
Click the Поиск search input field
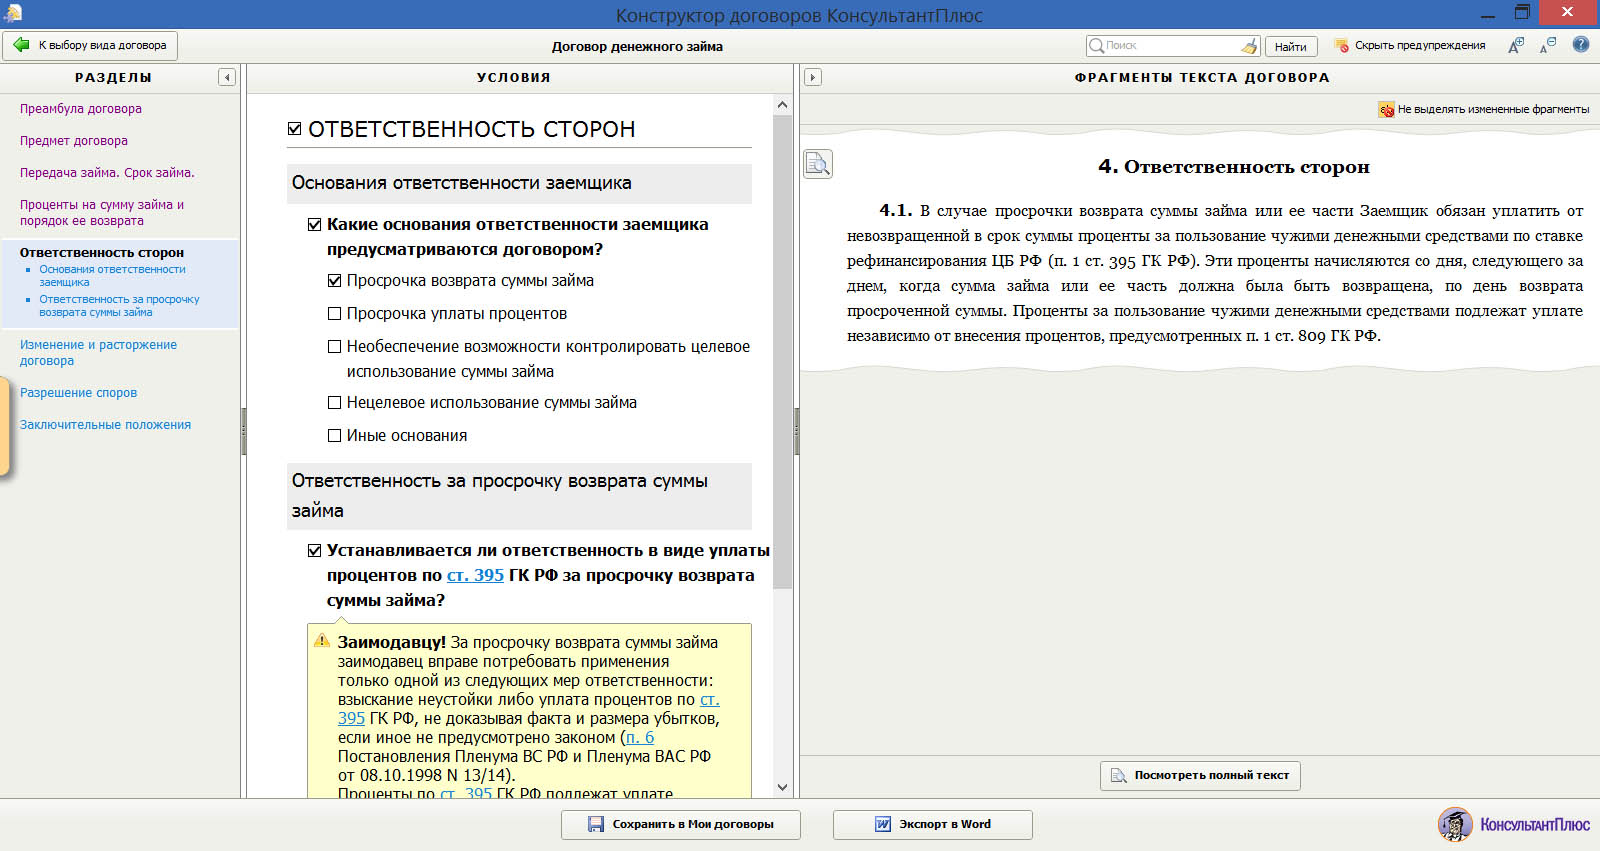pyautogui.click(x=1172, y=45)
